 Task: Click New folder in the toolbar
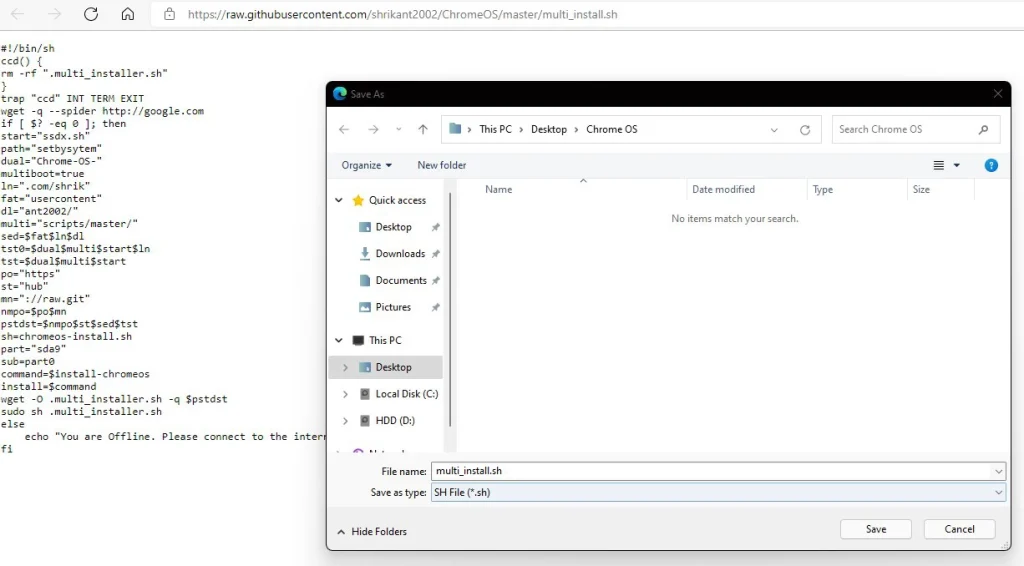pos(441,165)
